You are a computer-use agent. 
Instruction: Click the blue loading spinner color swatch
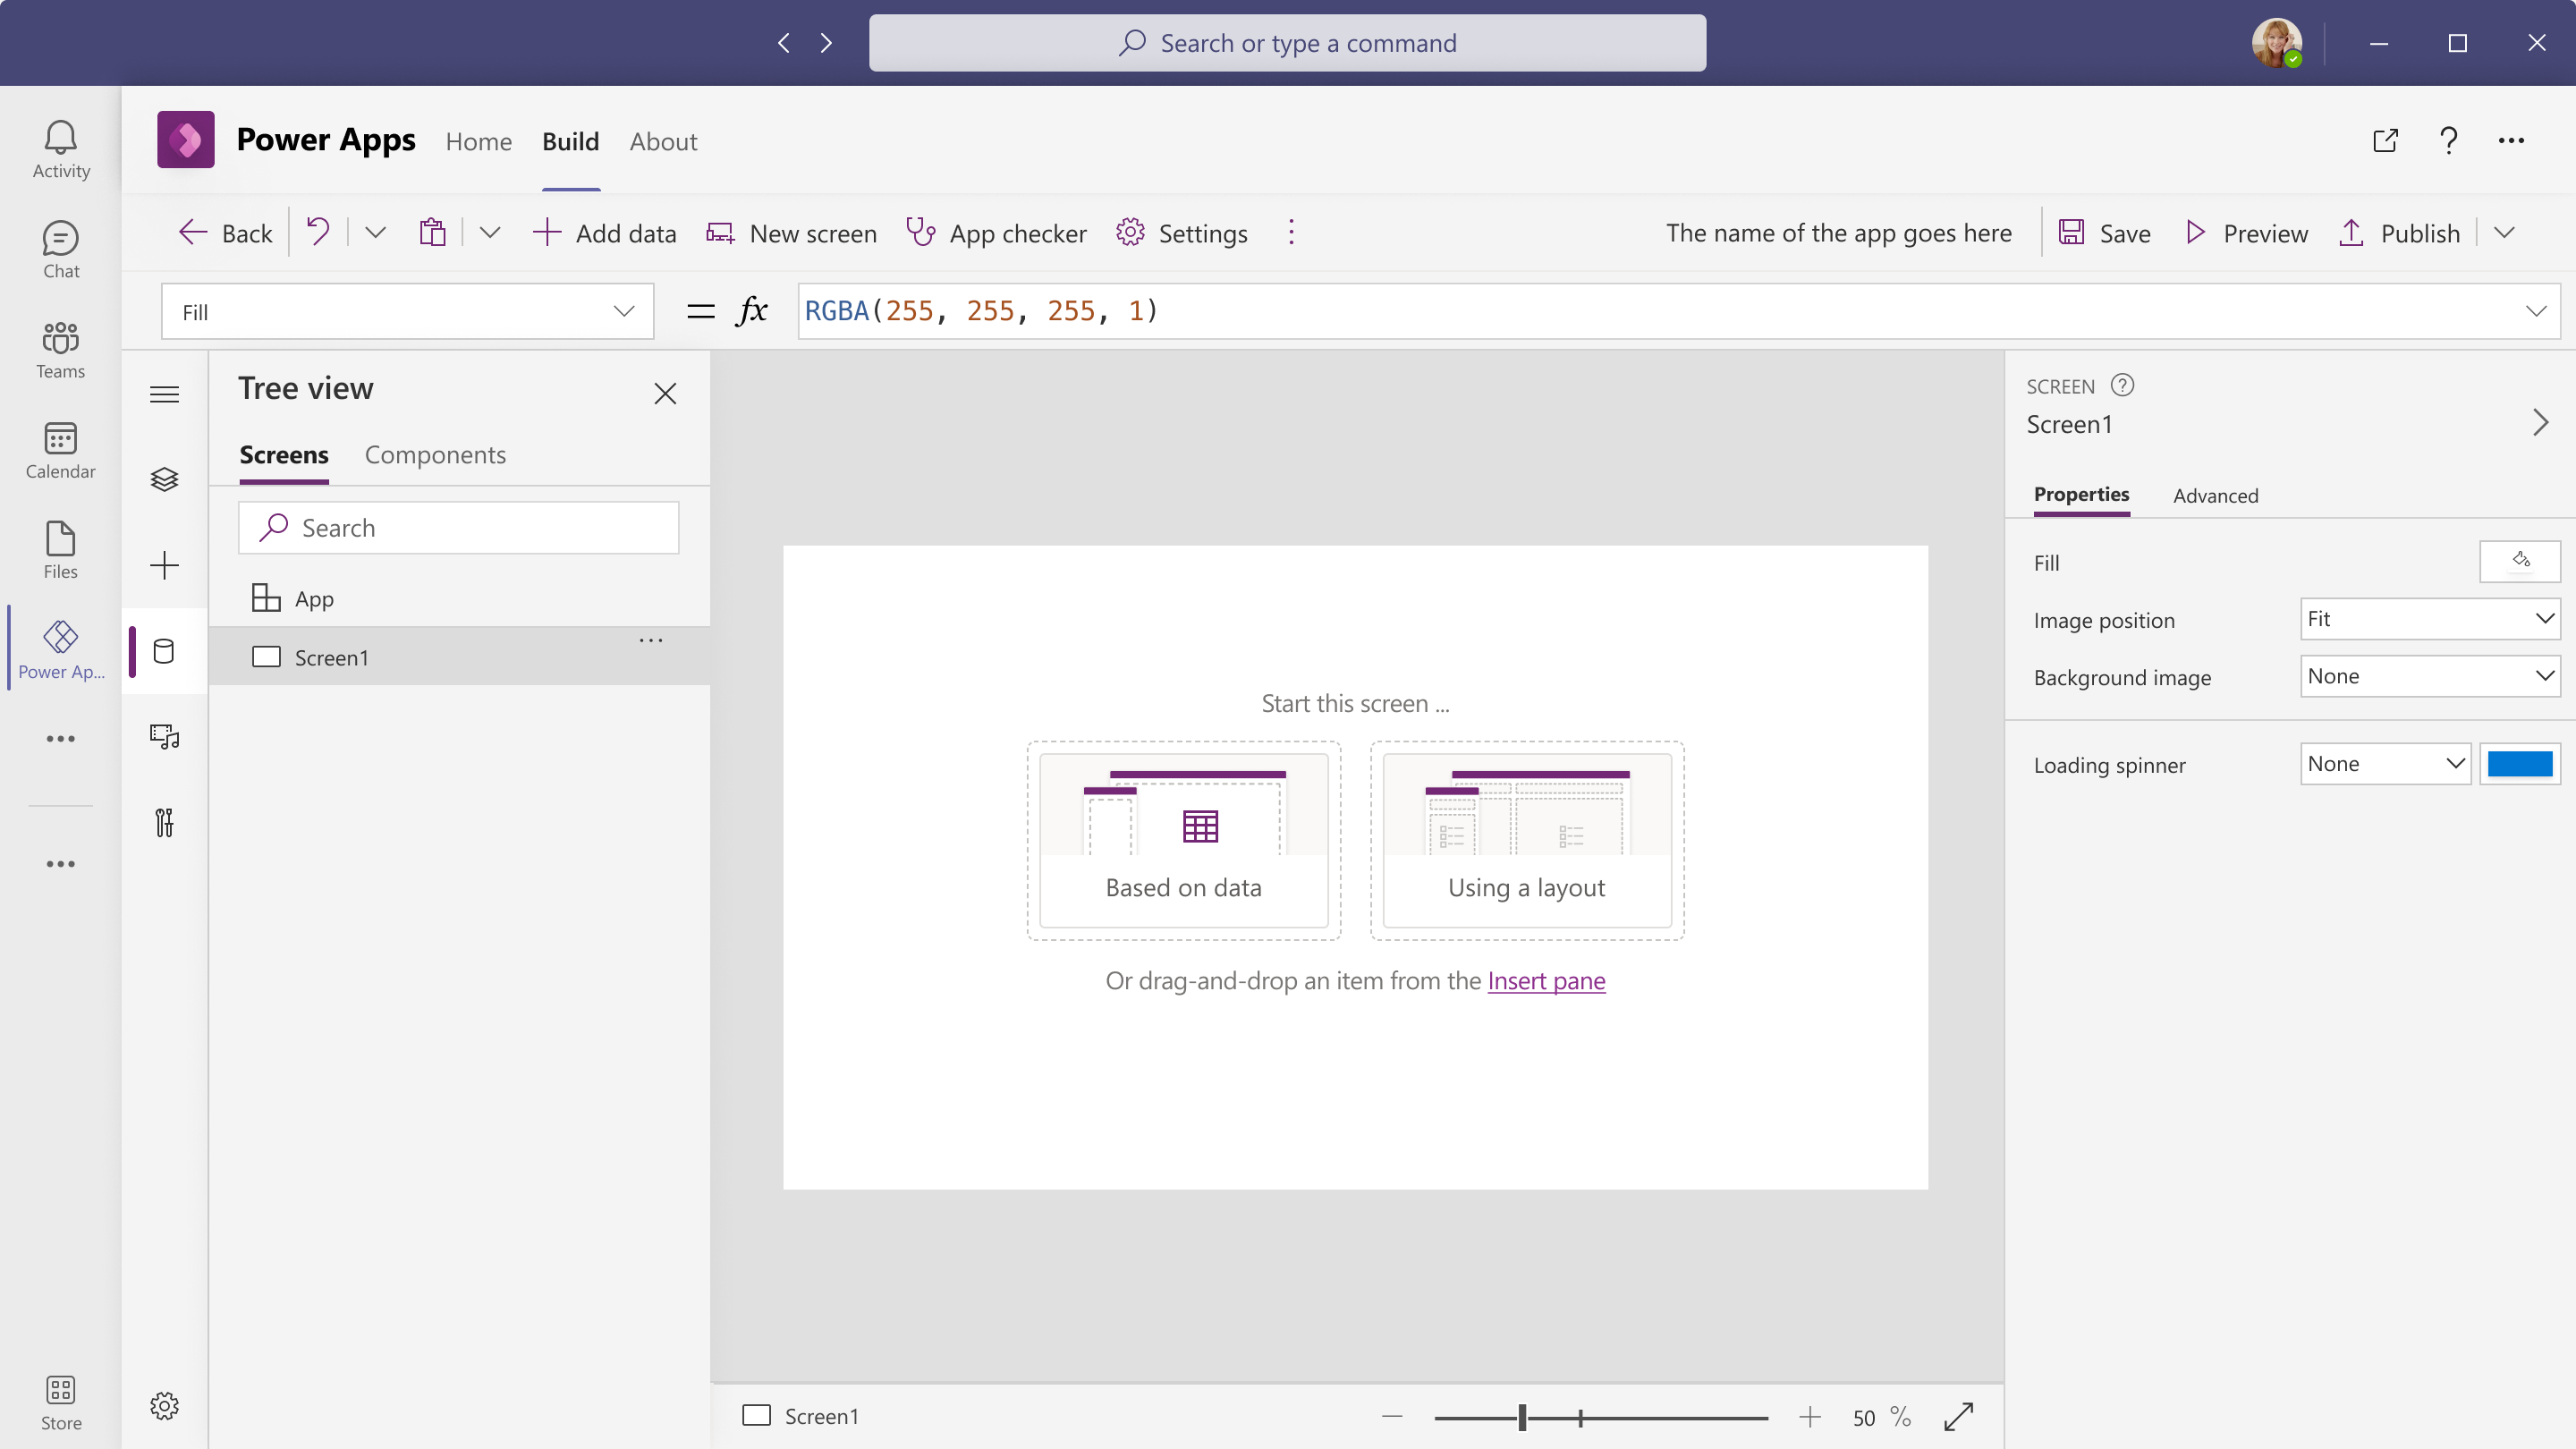click(2519, 764)
